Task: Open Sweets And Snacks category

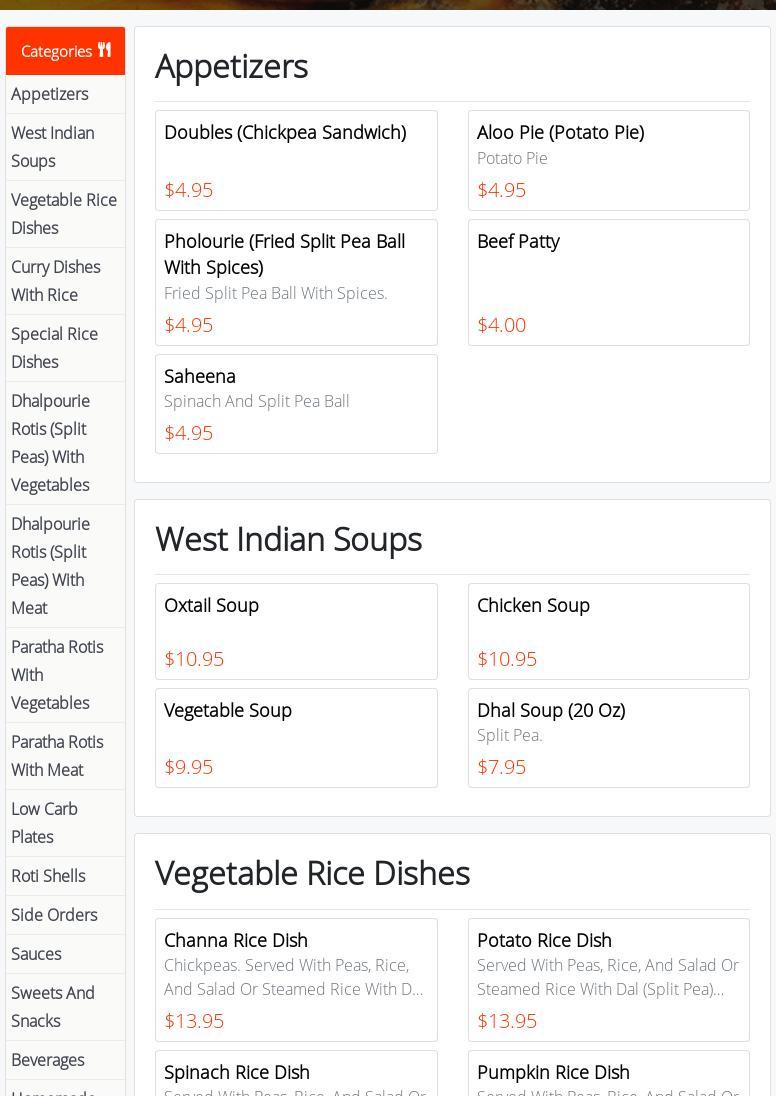Action: pyautogui.click(x=53, y=1007)
